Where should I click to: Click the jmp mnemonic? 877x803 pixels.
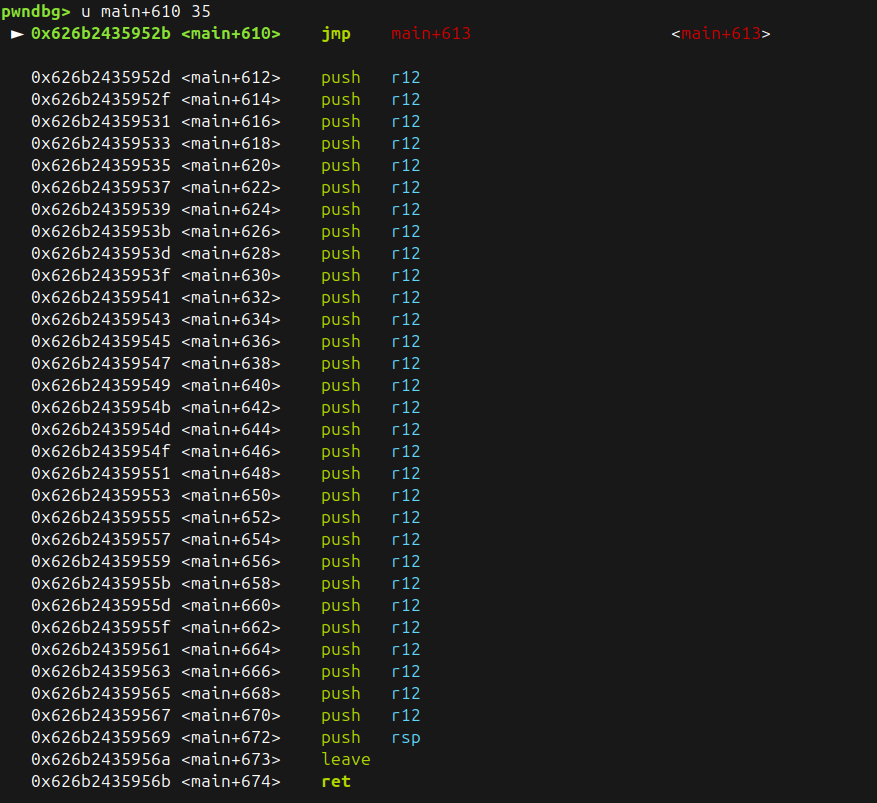tap(336, 34)
